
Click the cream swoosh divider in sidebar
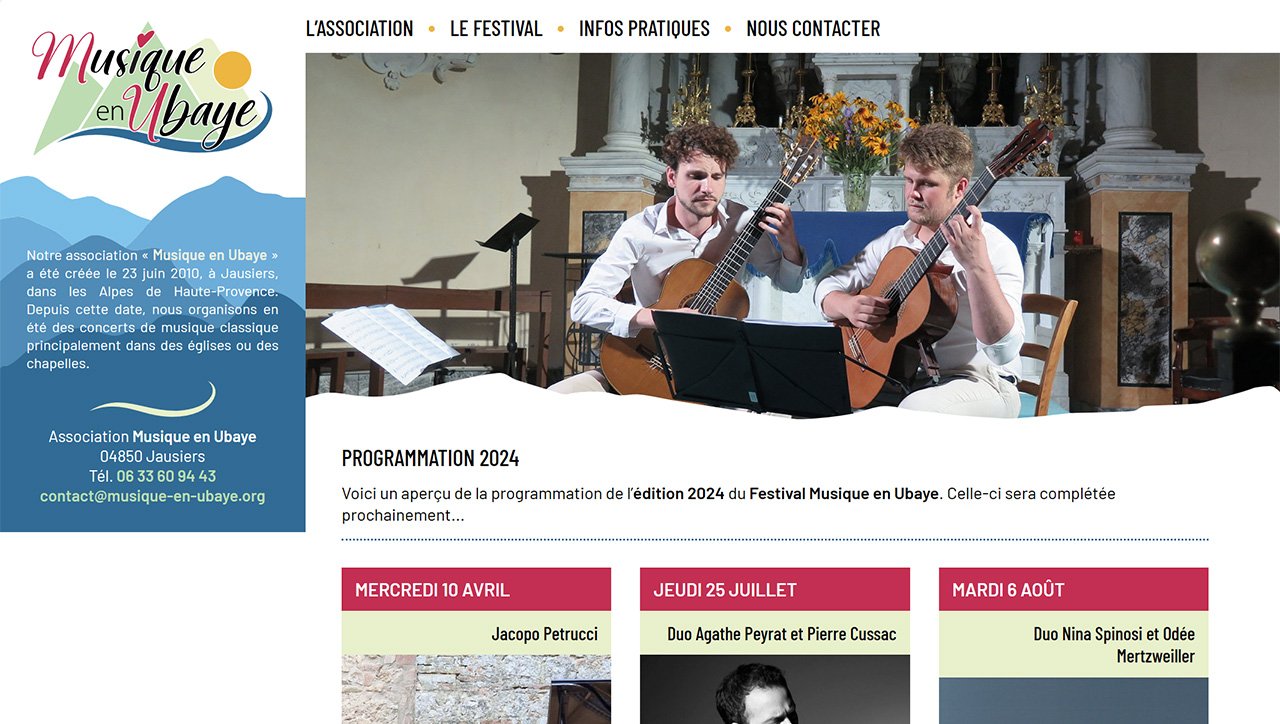[x=153, y=400]
